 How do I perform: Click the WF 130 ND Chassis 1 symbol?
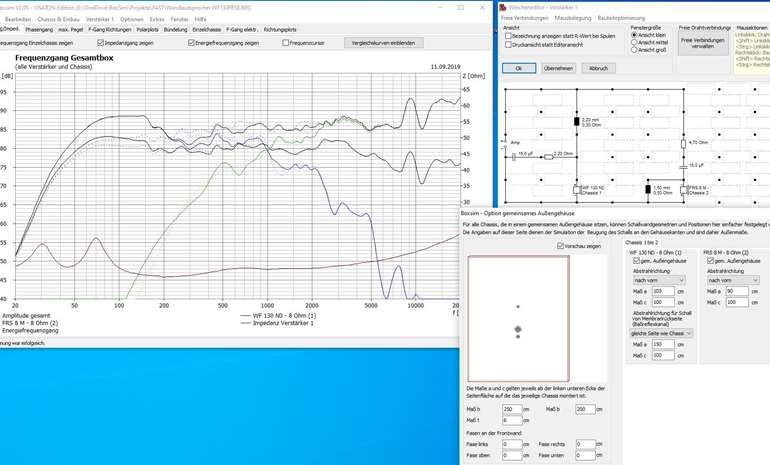click(x=578, y=188)
